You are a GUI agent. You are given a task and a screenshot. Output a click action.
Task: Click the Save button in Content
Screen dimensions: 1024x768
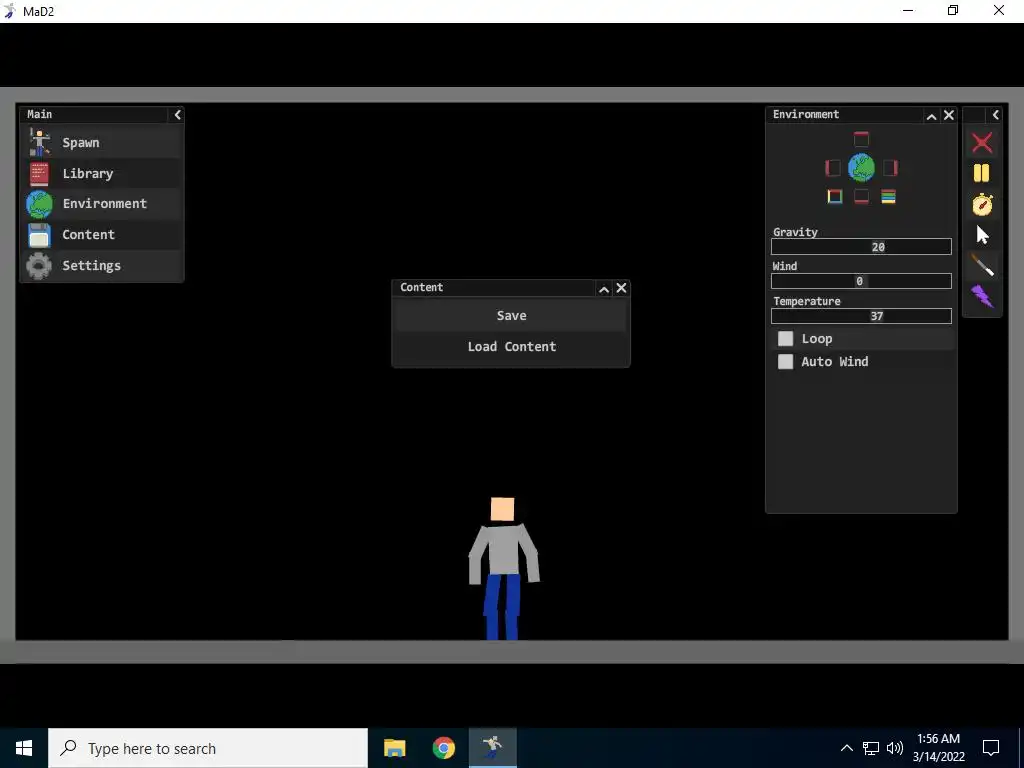[x=511, y=315]
